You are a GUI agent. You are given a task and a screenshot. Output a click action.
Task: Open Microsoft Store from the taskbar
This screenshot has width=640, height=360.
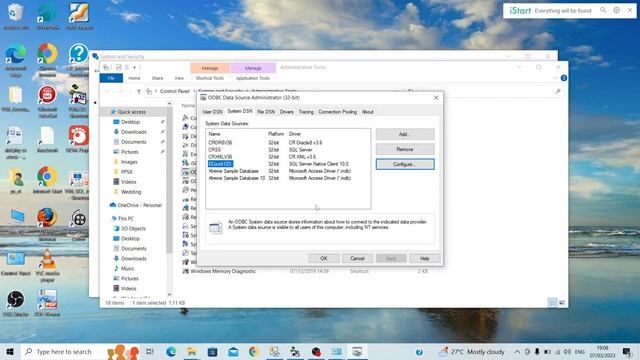pos(212,351)
